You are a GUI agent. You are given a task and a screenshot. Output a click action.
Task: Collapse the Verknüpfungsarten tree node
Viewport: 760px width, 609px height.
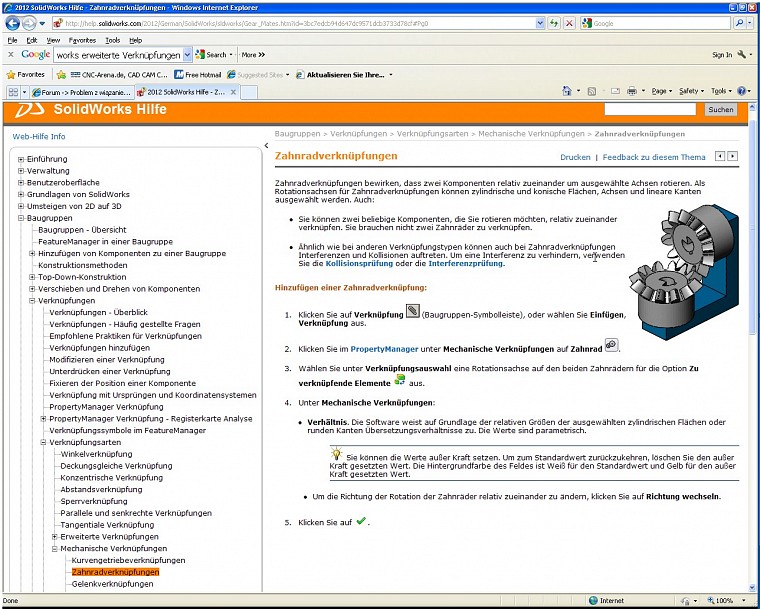(43, 442)
